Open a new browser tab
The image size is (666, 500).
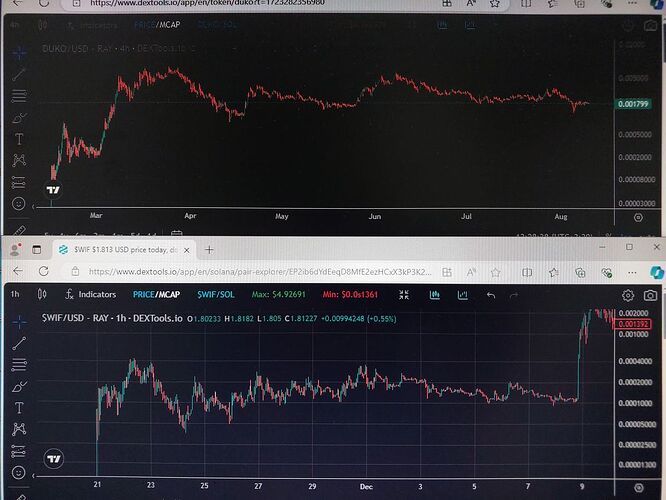(x=209, y=250)
